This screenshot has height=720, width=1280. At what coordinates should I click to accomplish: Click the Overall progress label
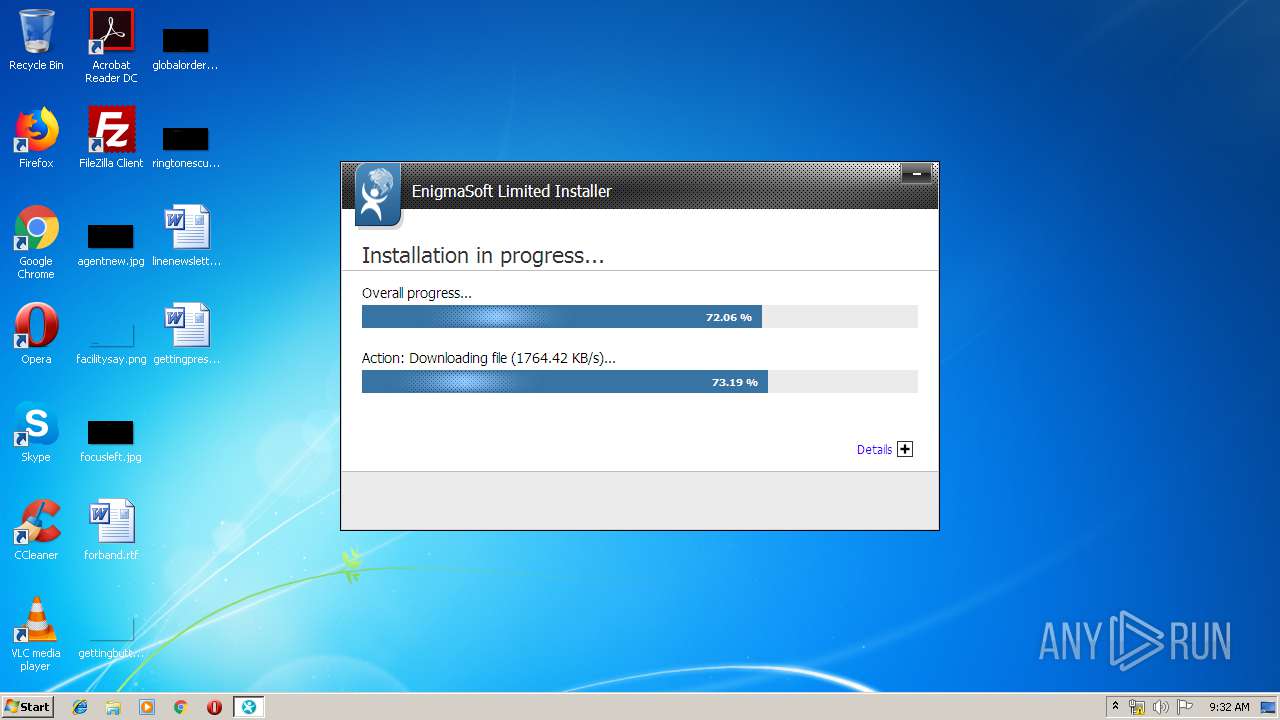(416, 293)
